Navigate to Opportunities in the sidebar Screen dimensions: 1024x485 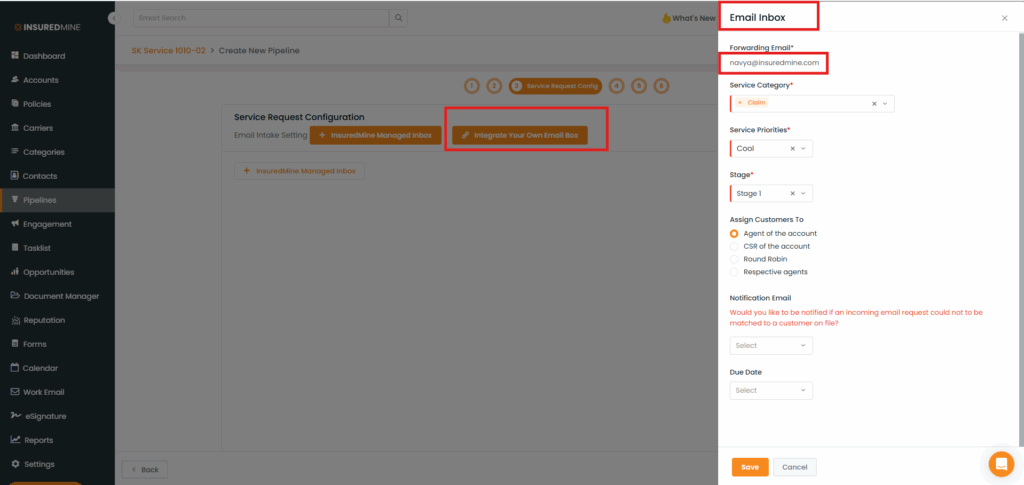point(50,272)
